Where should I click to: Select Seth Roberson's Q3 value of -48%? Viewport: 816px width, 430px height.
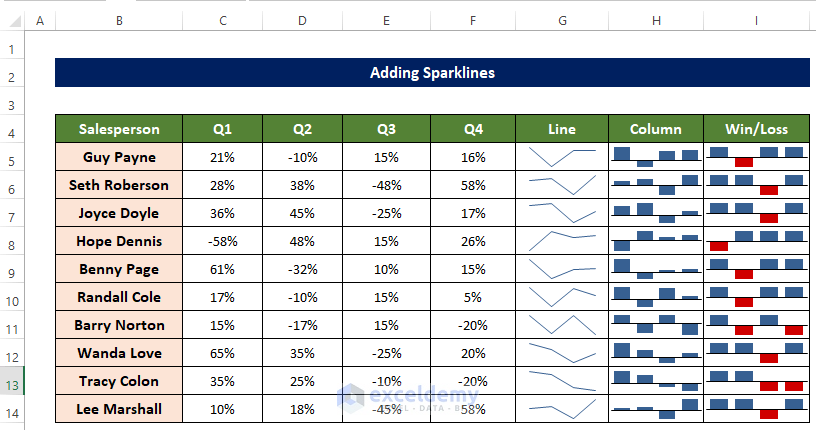pos(387,185)
